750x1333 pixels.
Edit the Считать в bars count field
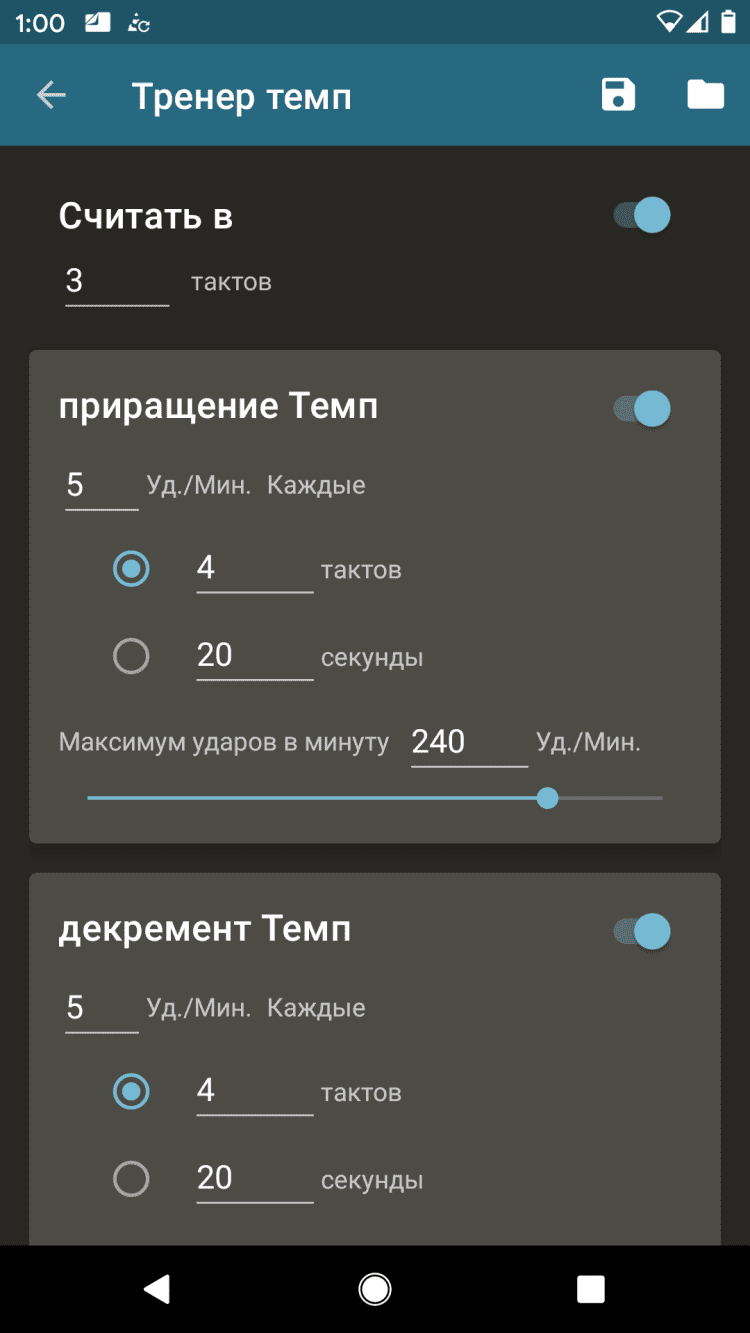(x=116, y=282)
